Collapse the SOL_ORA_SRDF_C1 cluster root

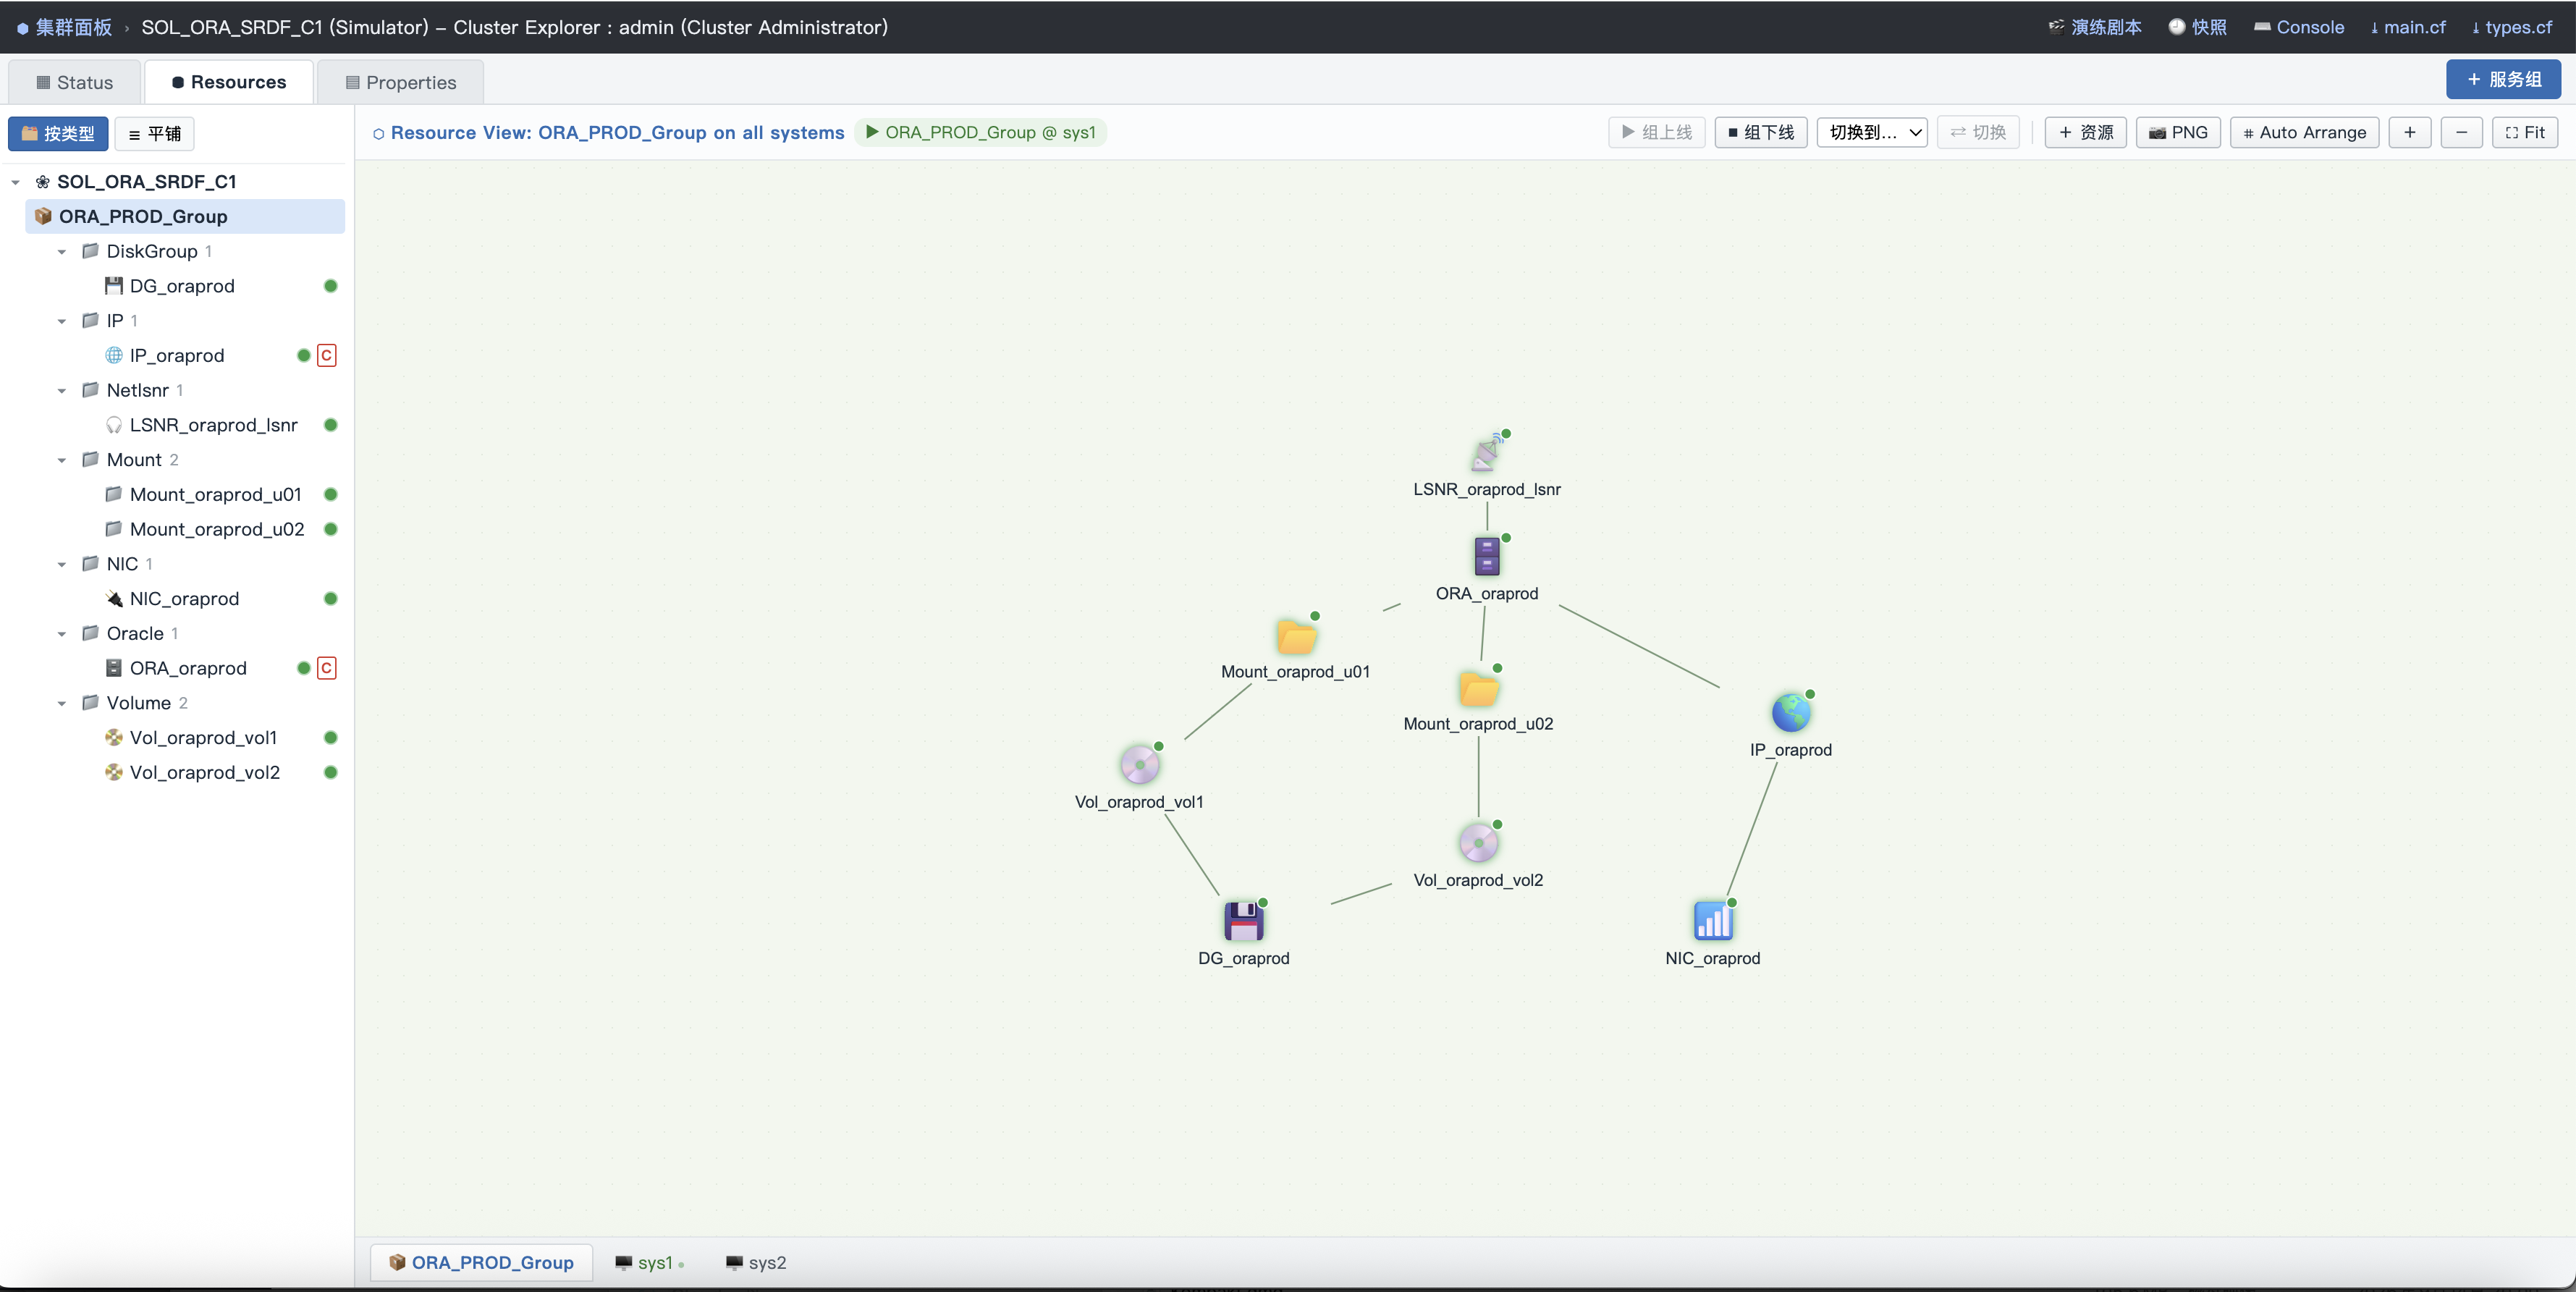(16, 182)
